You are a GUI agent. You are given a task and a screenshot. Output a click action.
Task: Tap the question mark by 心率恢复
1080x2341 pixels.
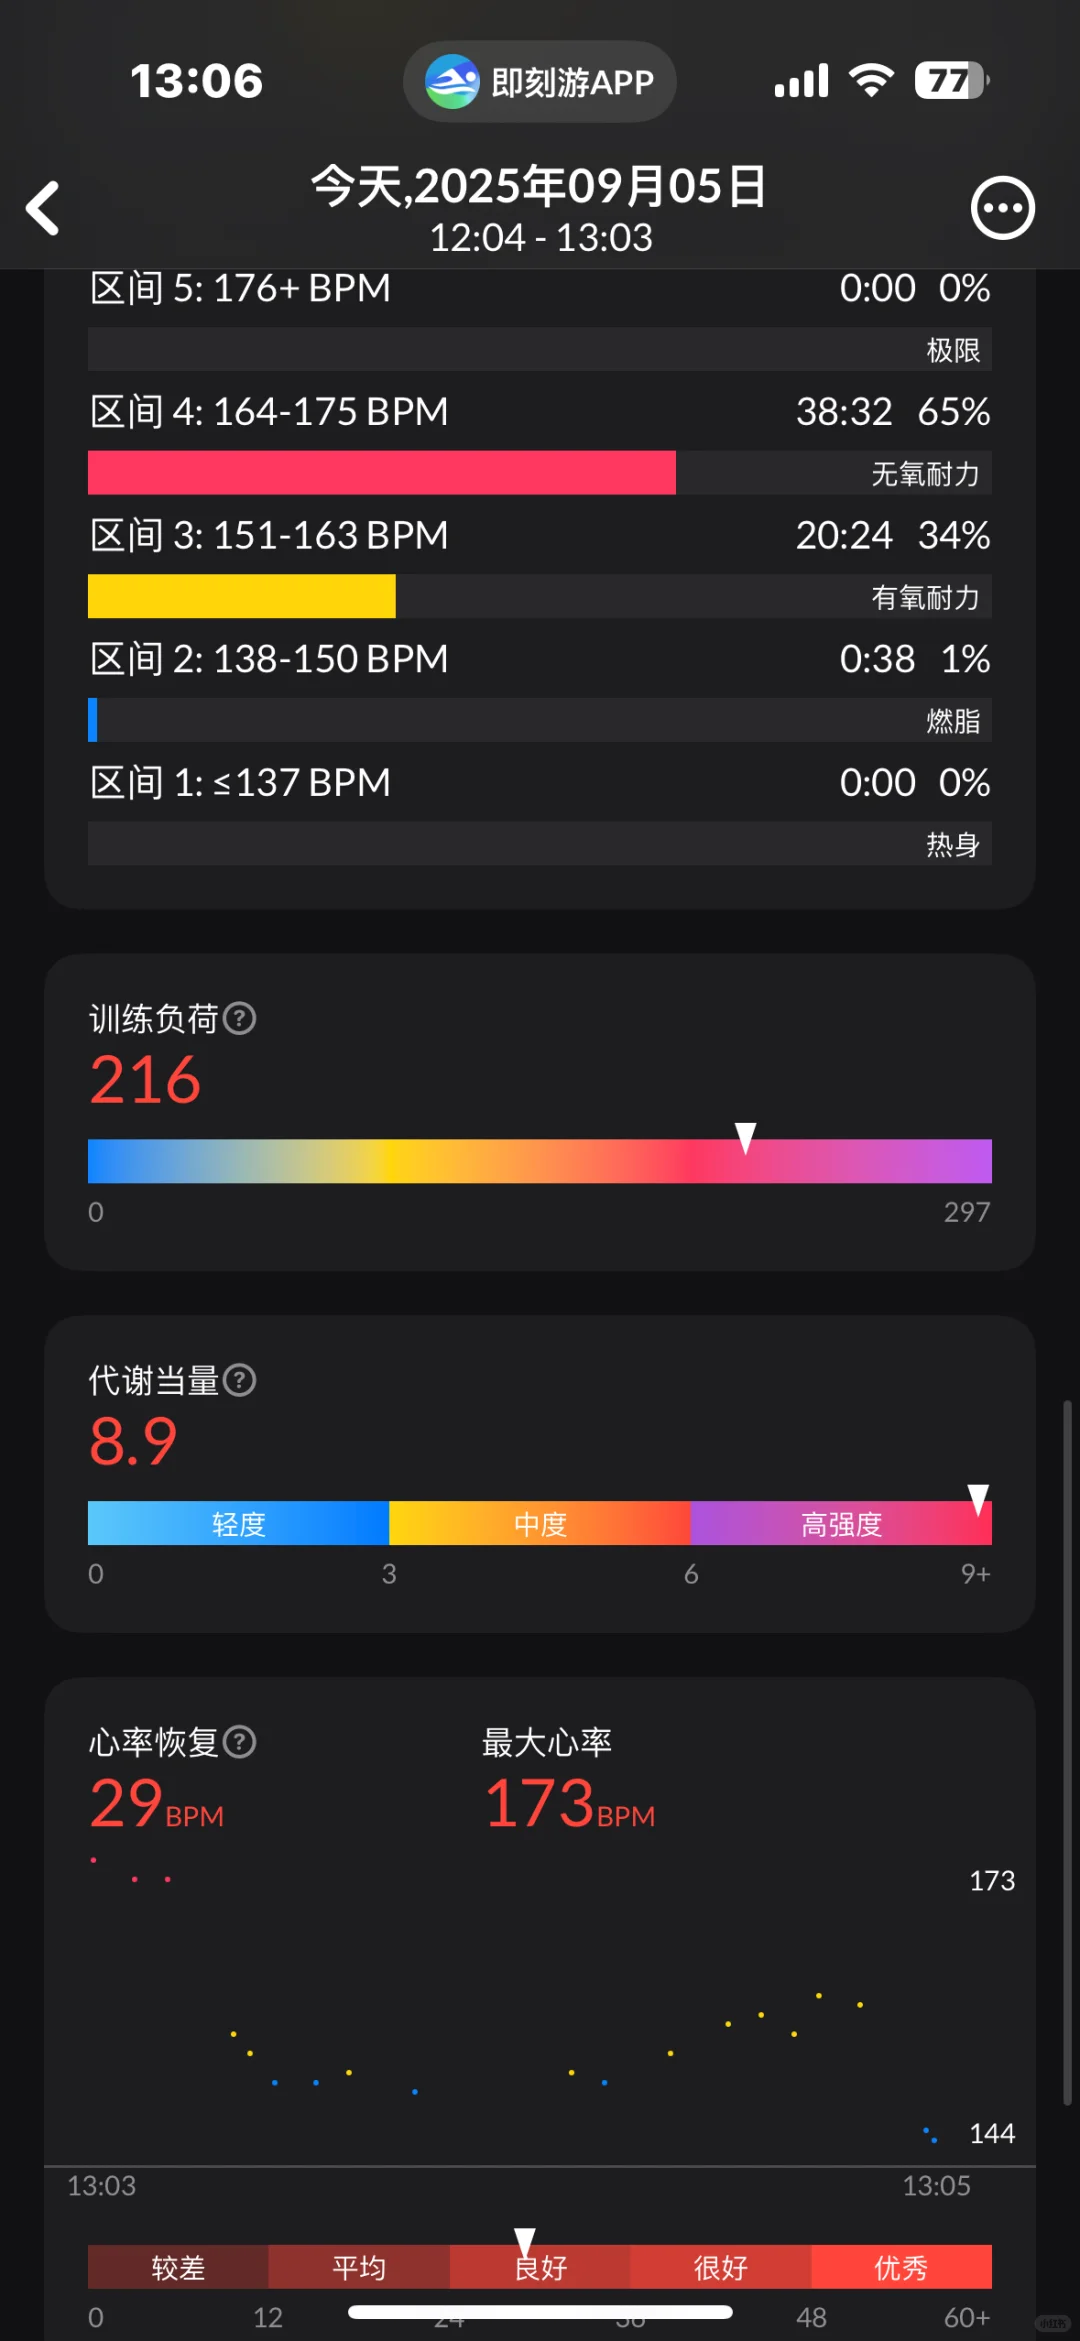click(x=240, y=1743)
